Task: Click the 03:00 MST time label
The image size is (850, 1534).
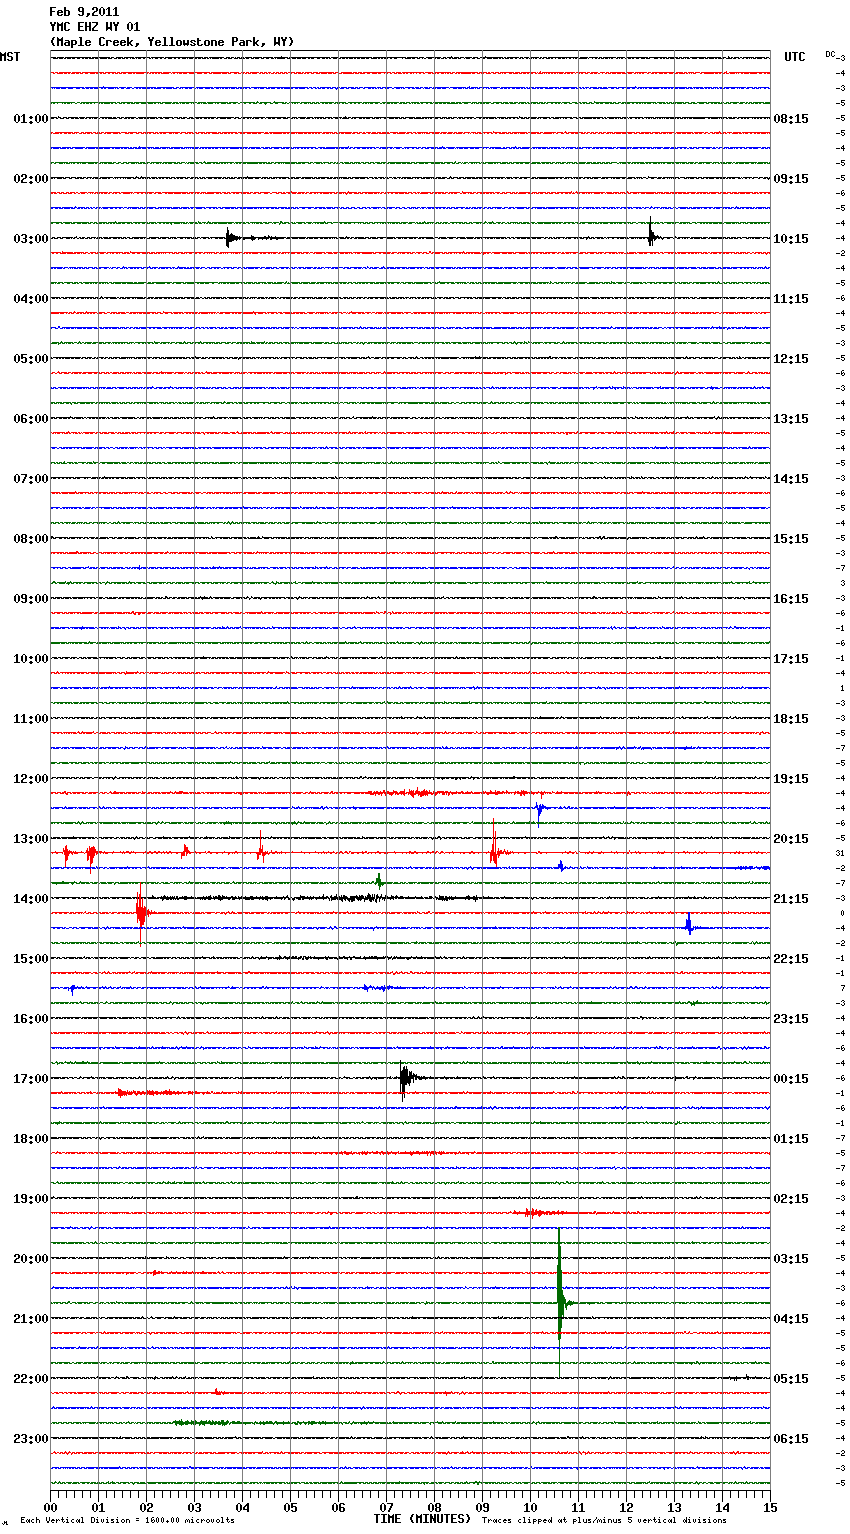Action: point(30,239)
